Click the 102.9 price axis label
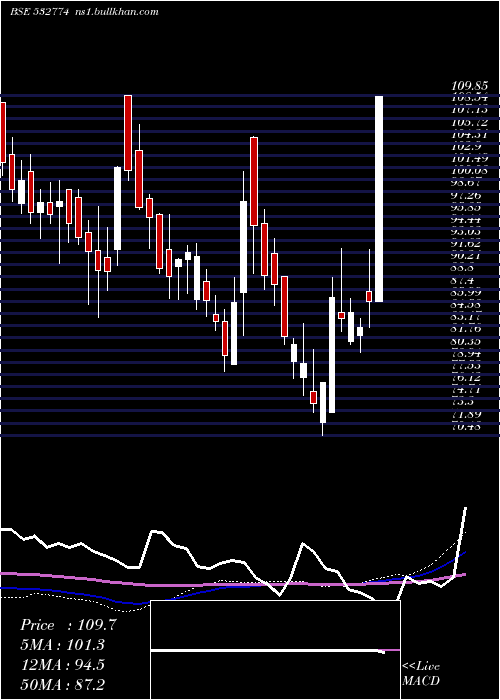The height and width of the screenshot is (700, 500). pyautogui.click(x=466, y=146)
